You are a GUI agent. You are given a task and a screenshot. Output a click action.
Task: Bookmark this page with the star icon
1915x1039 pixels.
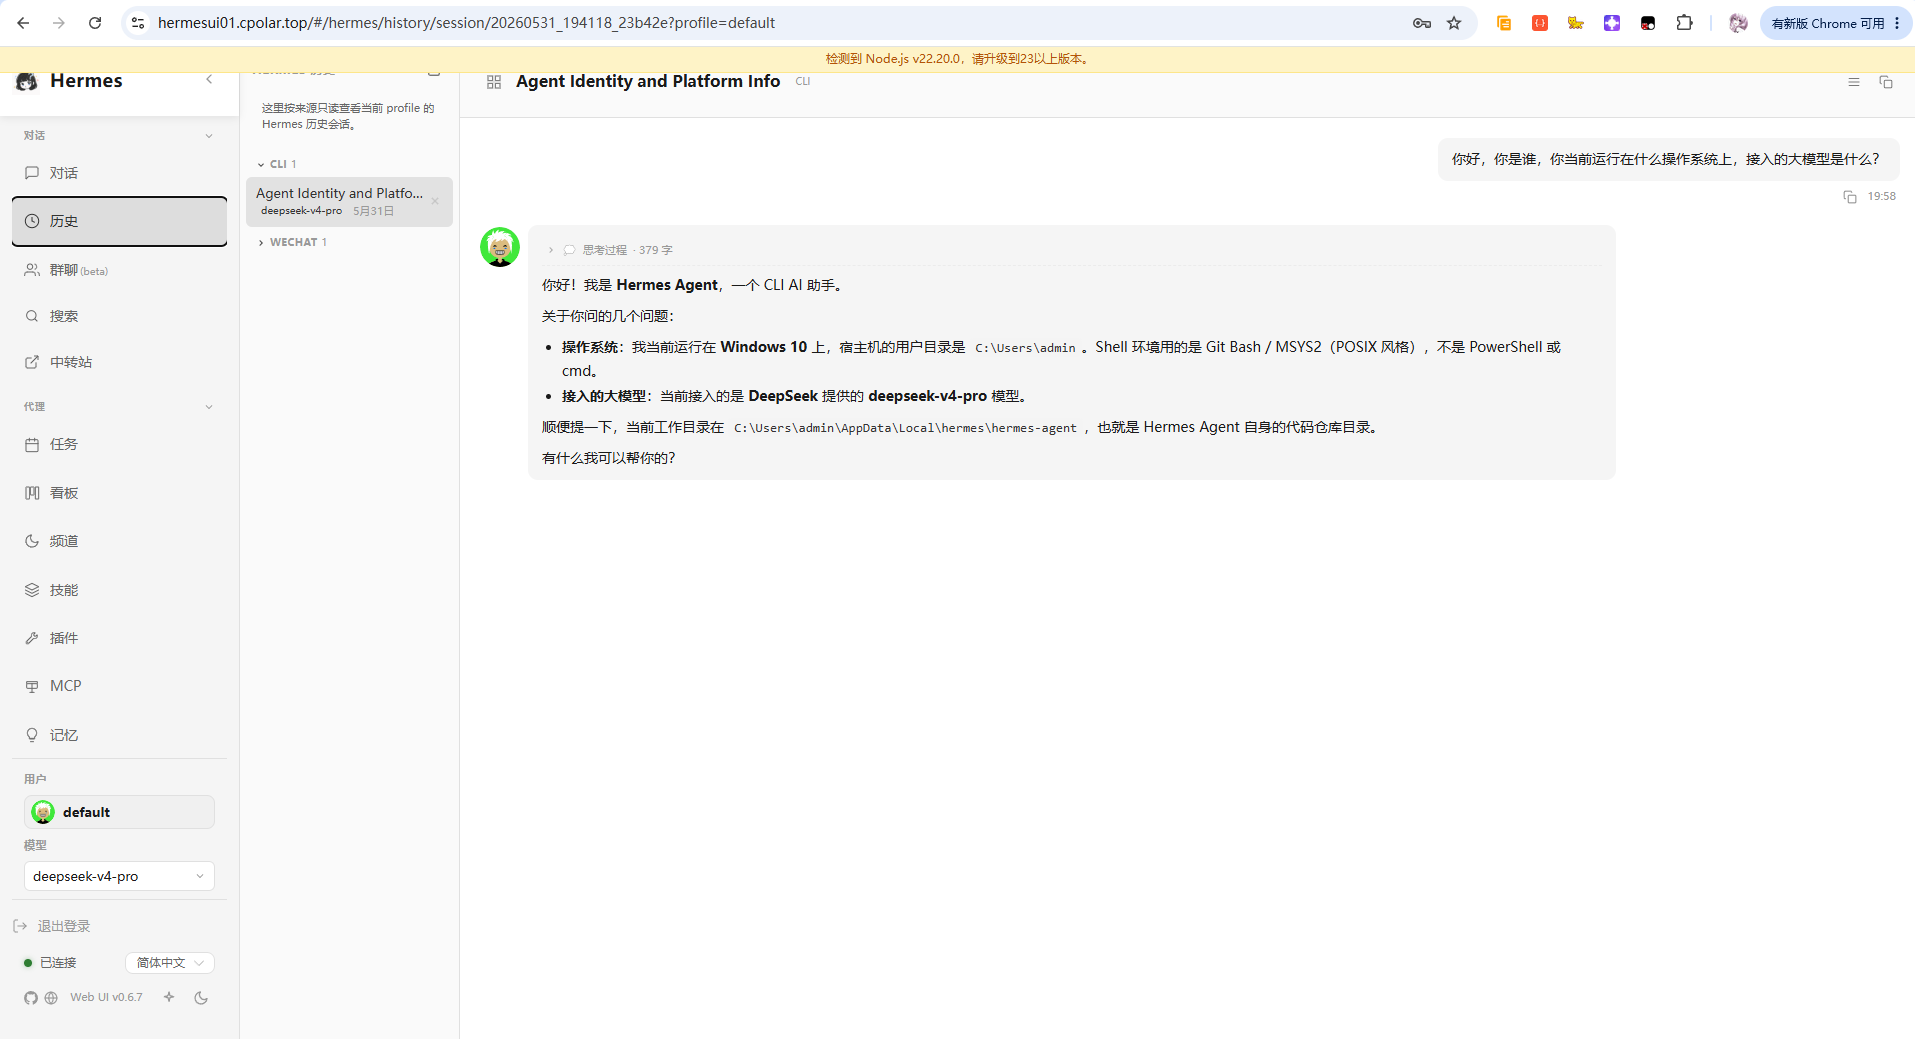click(1454, 23)
